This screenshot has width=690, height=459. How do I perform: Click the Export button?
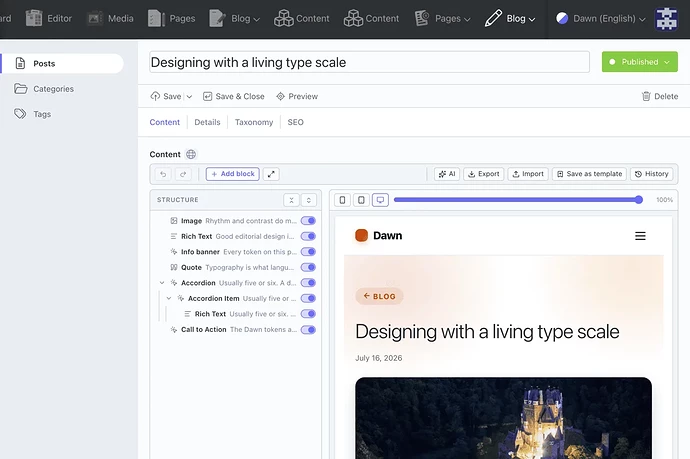click(484, 174)
